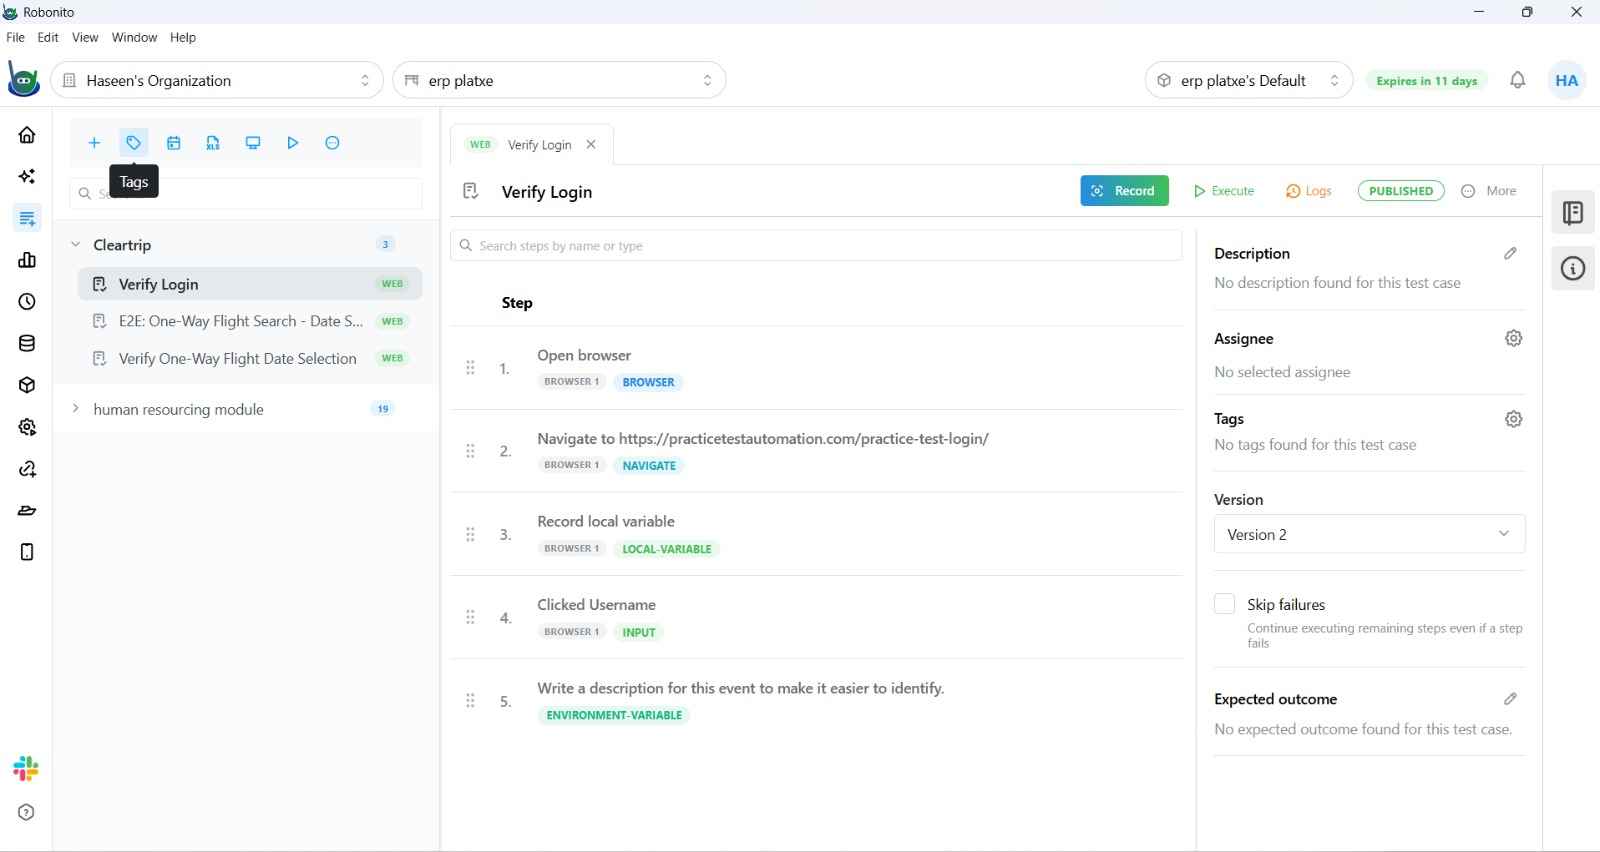1600x852 pixels.
Task: Open the clock history sidebar icon
Action: tap(27, 302)
